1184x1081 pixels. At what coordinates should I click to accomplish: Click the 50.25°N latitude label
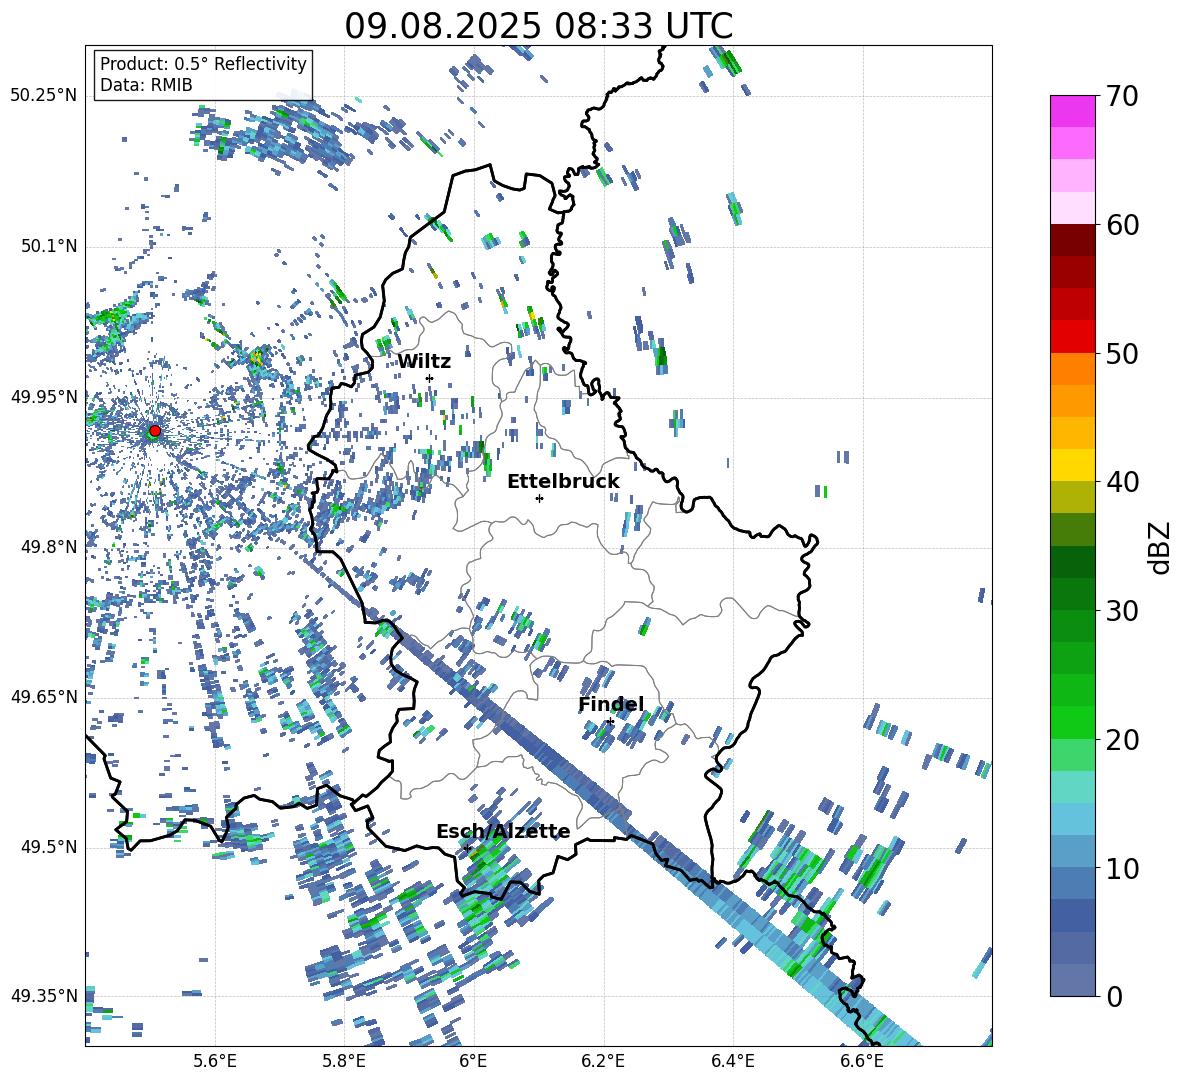(44, 96)
